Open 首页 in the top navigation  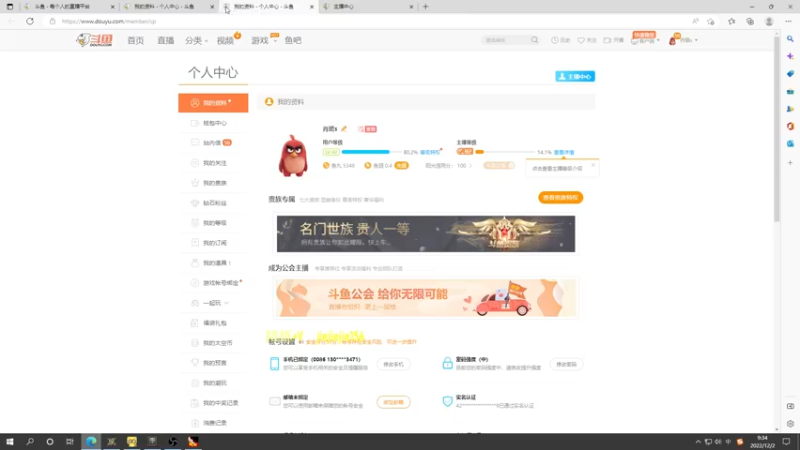pos(135,40)
